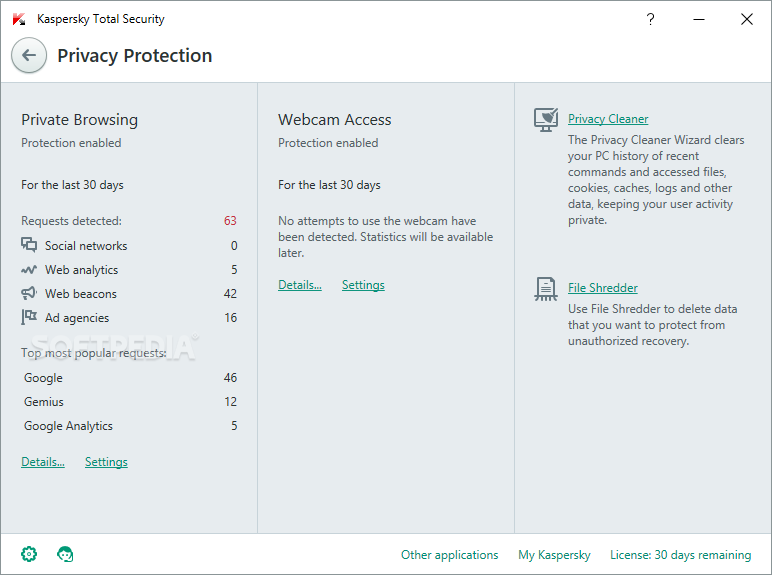The image size is (772, 575).
Task: Click the Social networks chat bubble icon
Action: [x=29, y=245]
